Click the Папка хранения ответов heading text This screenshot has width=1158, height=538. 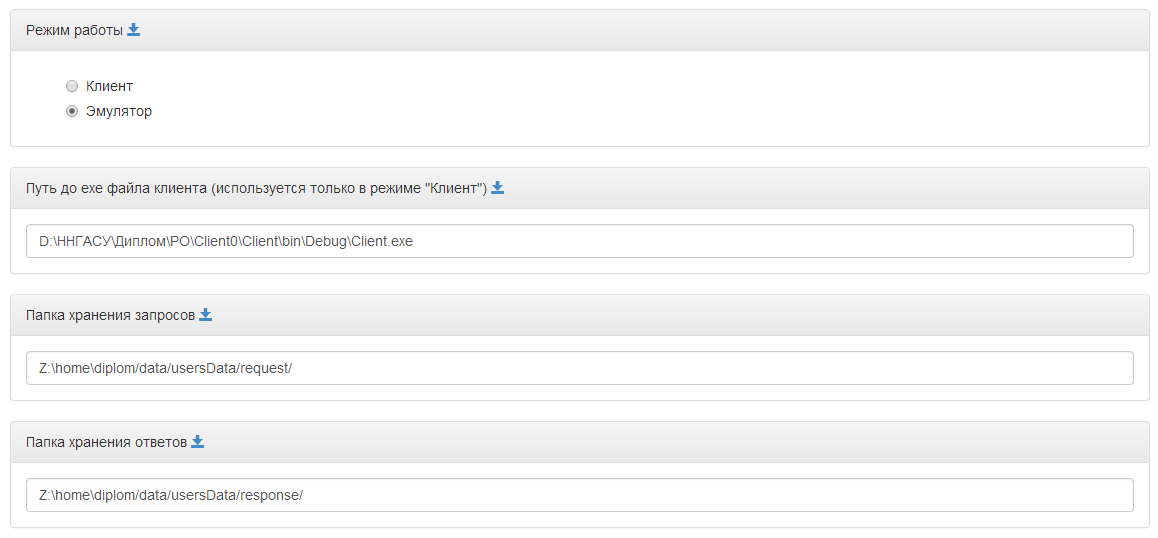[x=106, y=443]
